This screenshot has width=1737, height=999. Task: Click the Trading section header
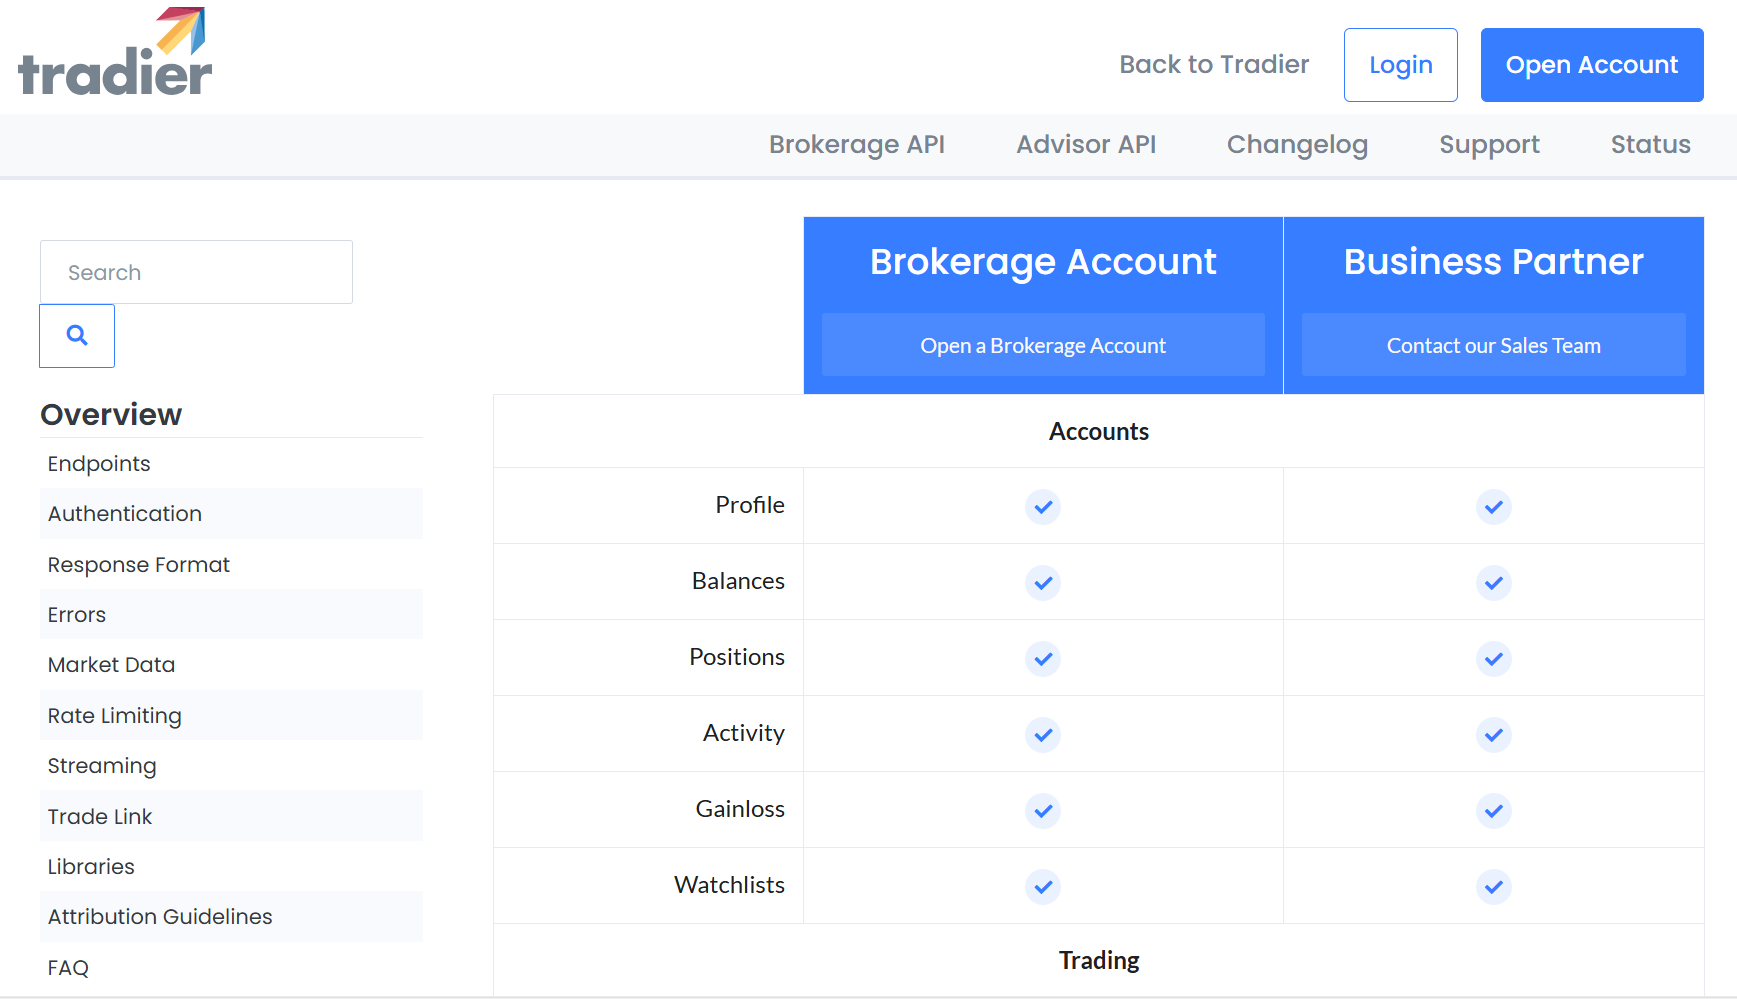point(1099,961)
